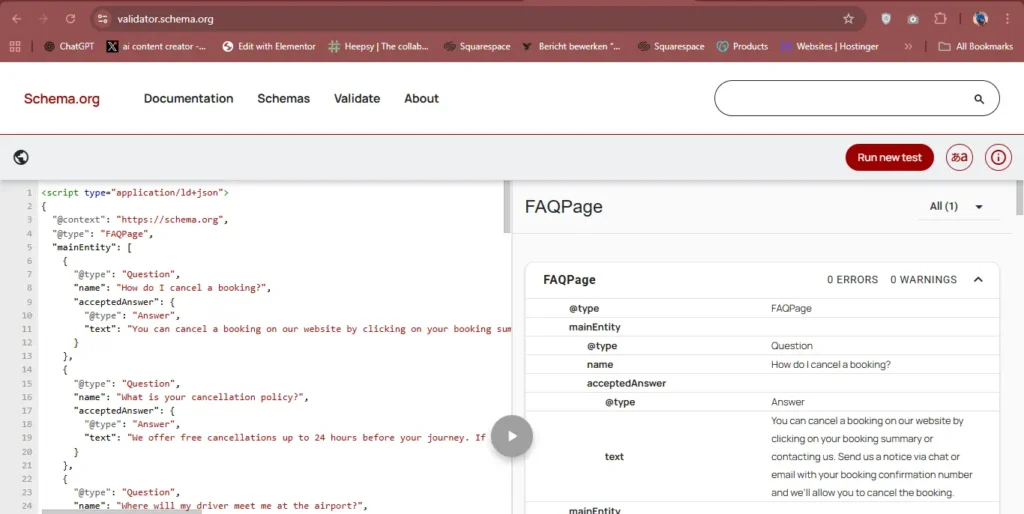The image size is (1024, 514).
Task: Click code line with 'How do I cancel a booking?'
Action: pyautogui.click(x=172, y=288)
